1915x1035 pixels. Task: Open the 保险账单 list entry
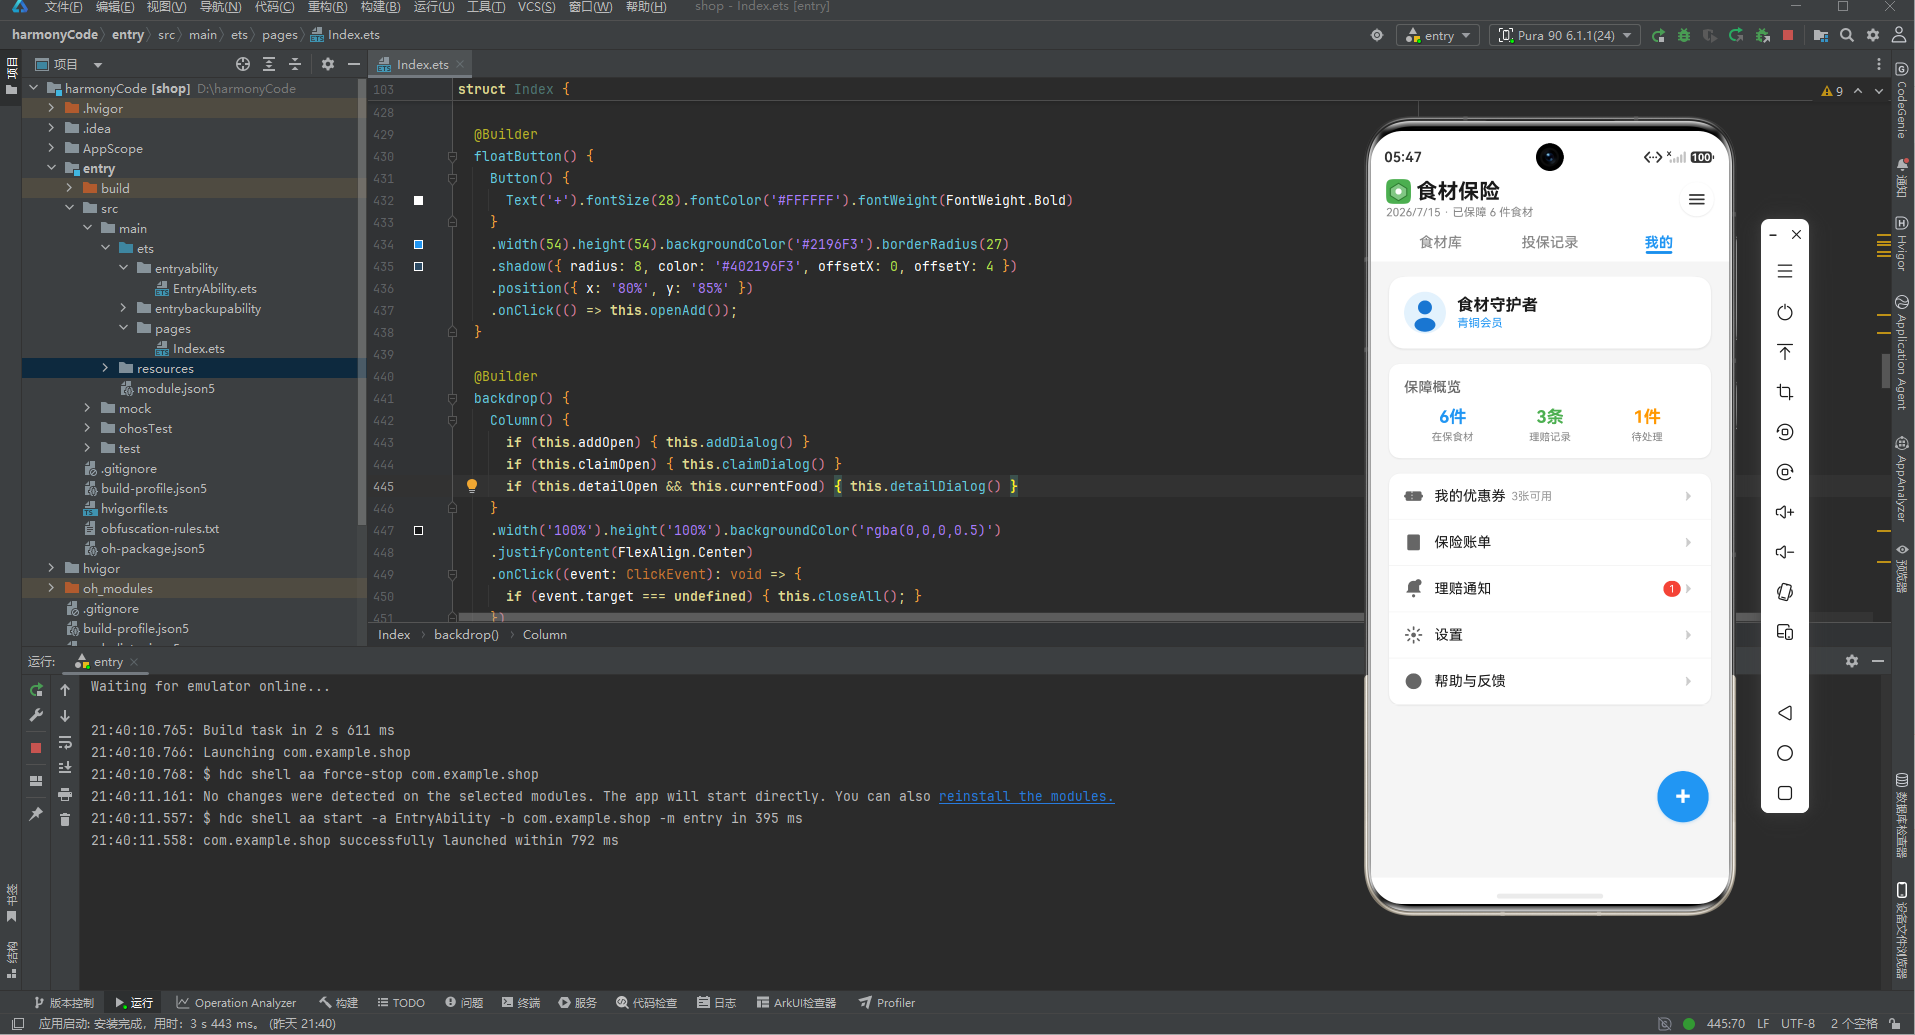1549,542
